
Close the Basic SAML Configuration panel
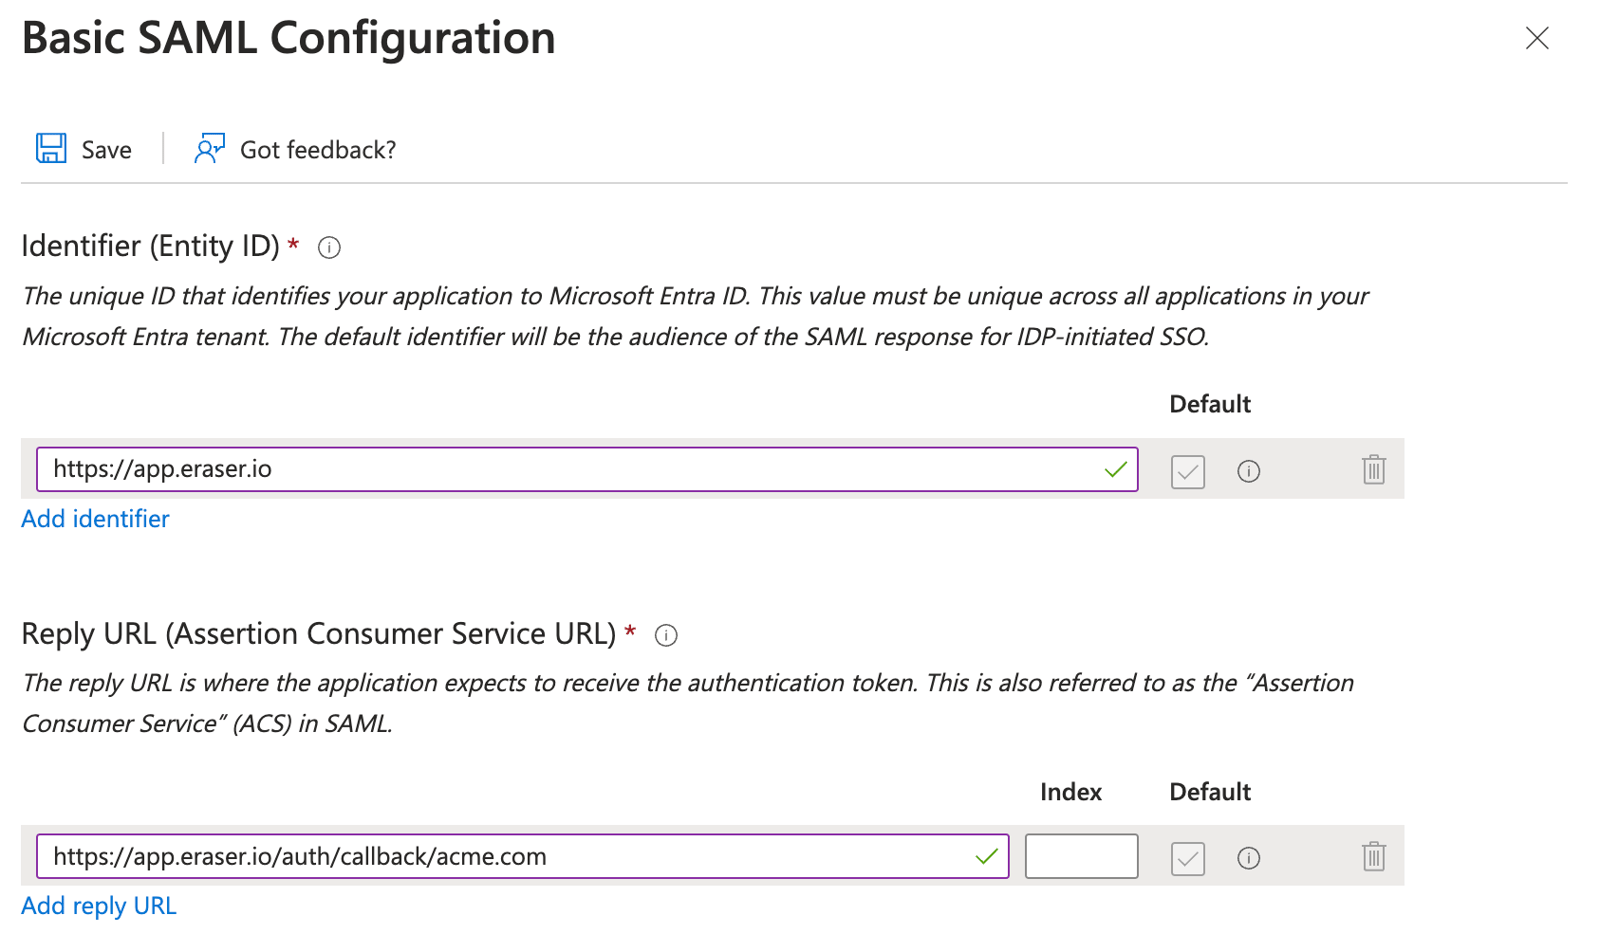point(1537,38)
